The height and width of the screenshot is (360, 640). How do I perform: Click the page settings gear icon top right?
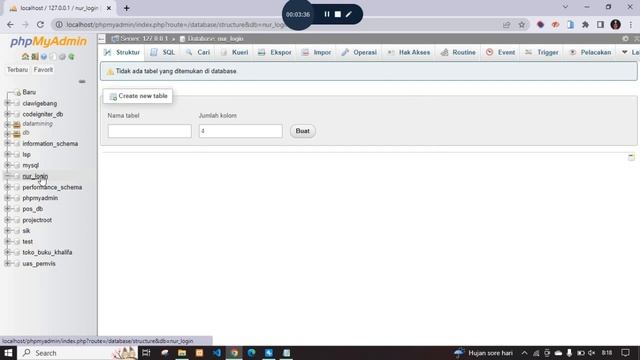tap(625, 38)
